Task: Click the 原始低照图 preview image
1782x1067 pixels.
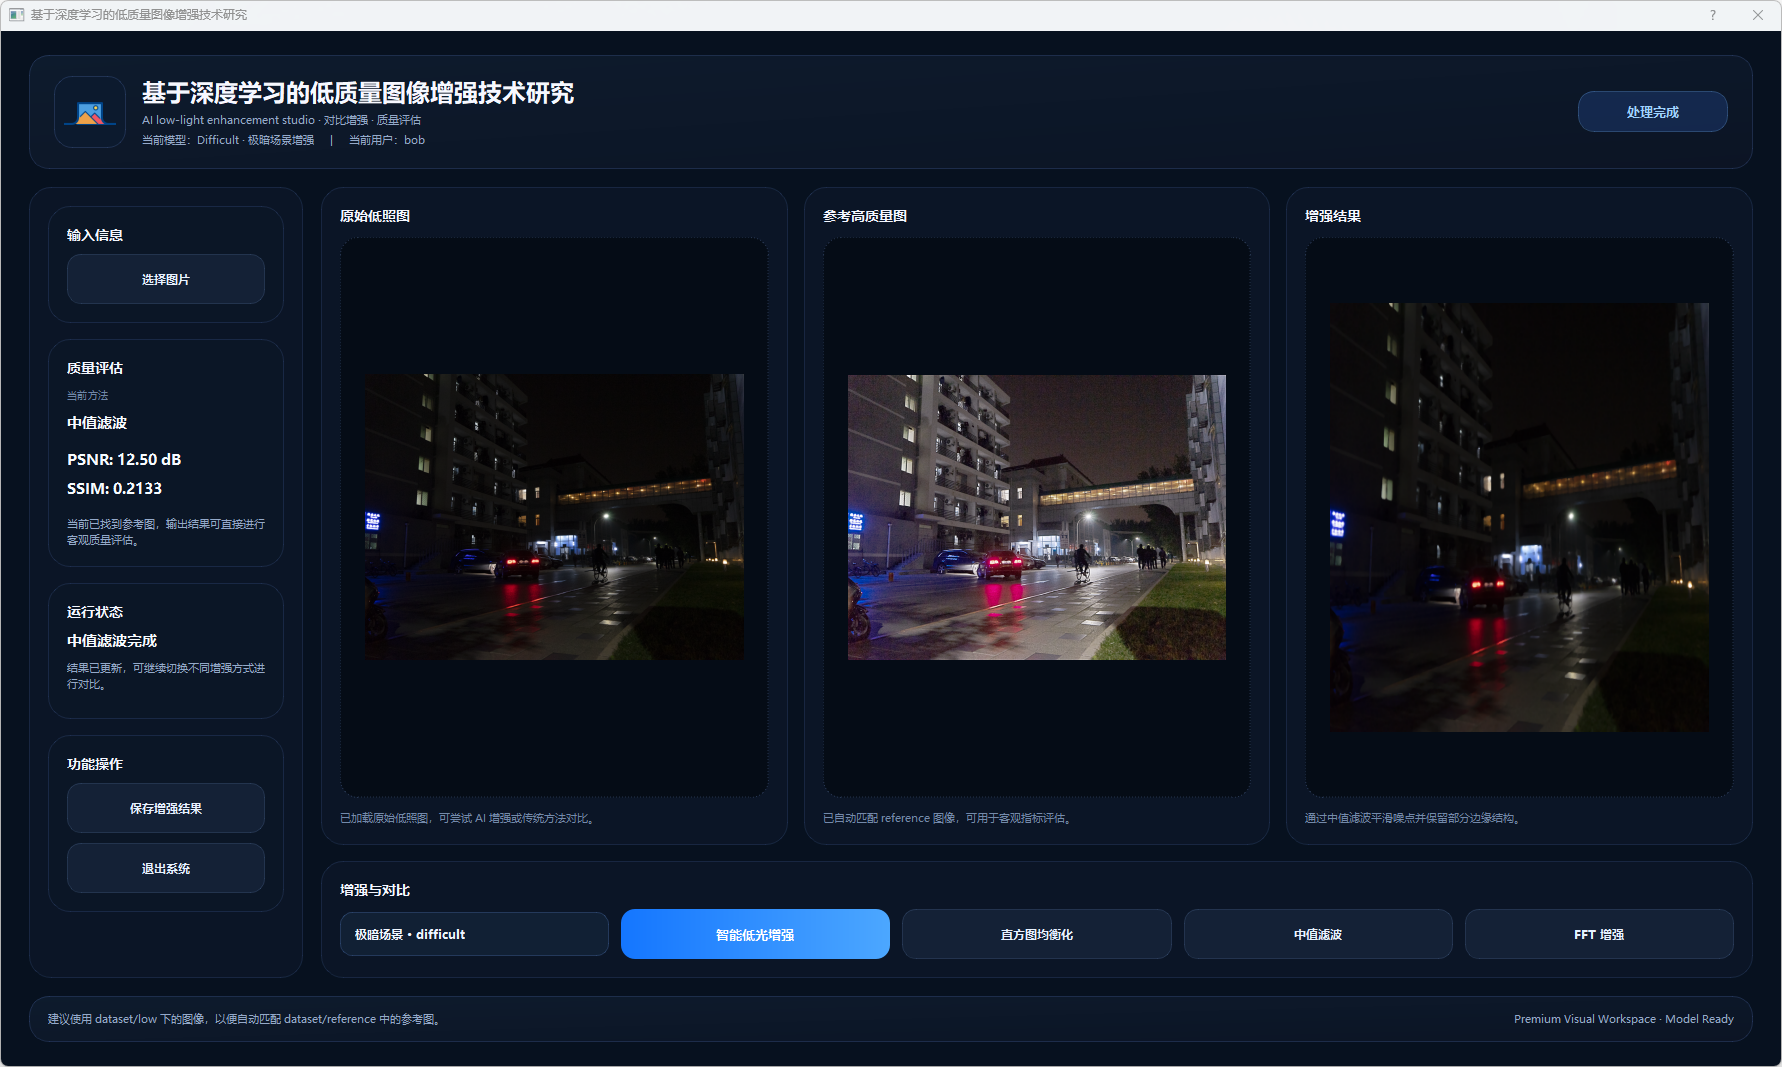Action: [x=554, y=517]
